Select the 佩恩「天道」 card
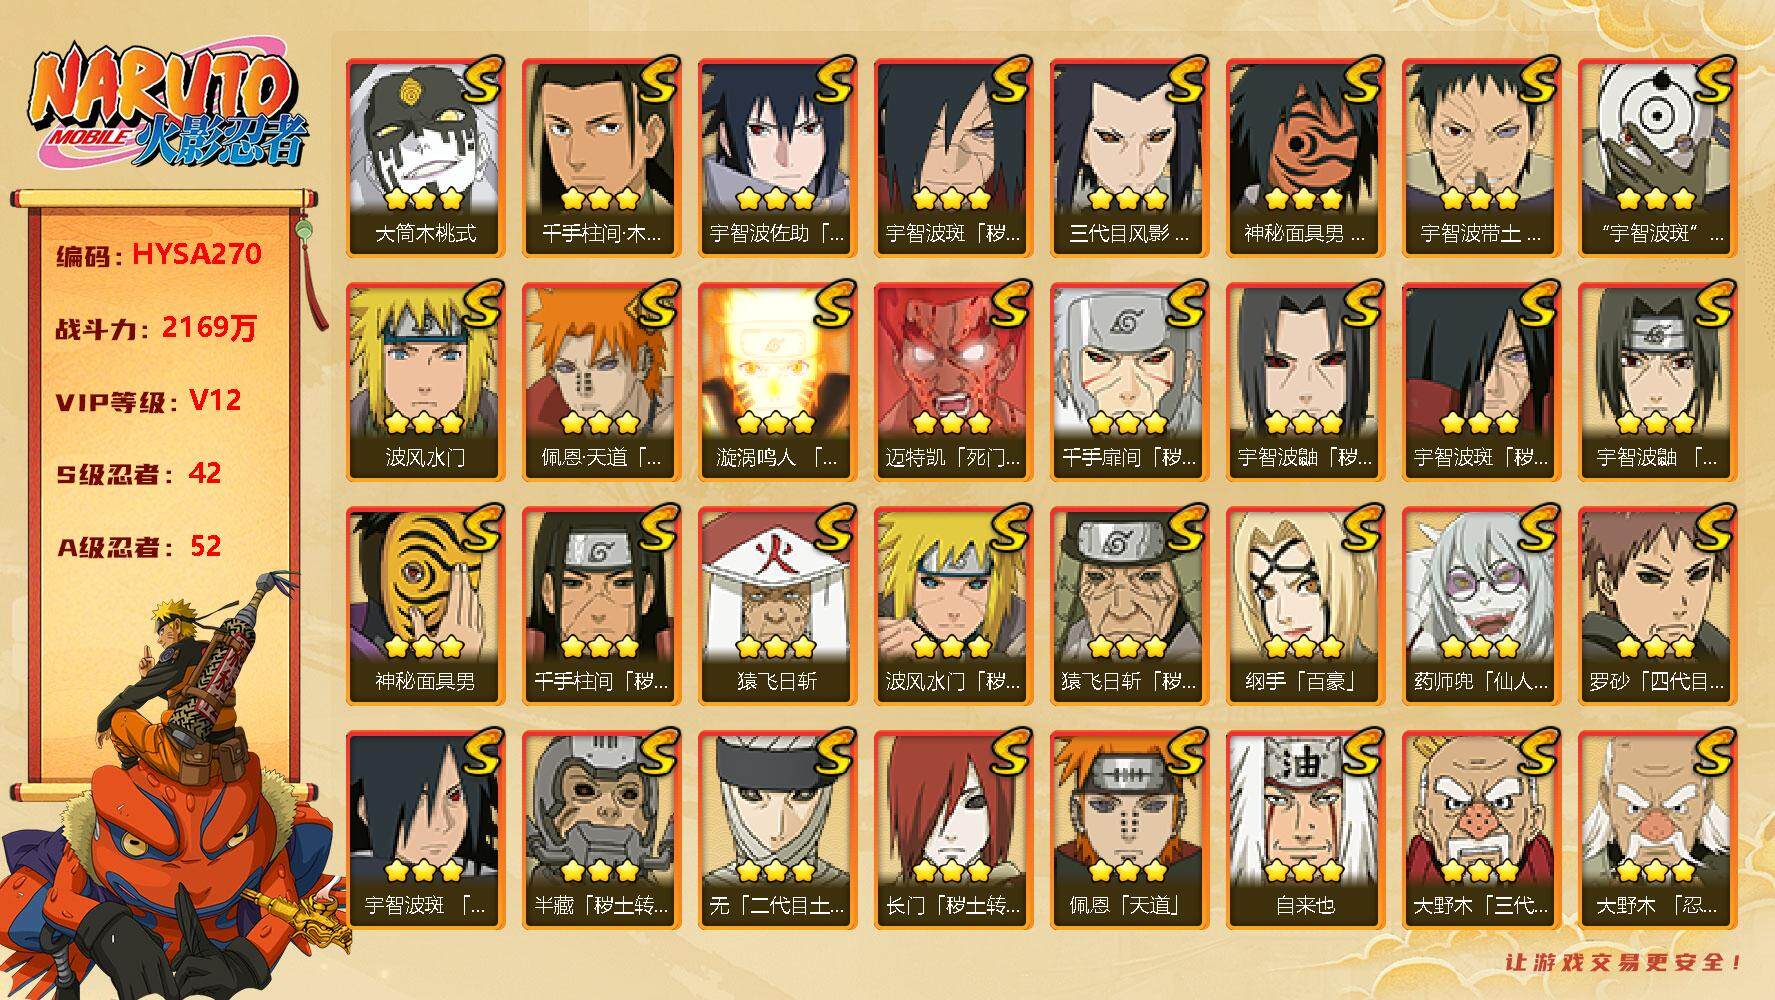Image resolution: width=1775 pixels, height=1000 pixels. tap(1129, 830)
